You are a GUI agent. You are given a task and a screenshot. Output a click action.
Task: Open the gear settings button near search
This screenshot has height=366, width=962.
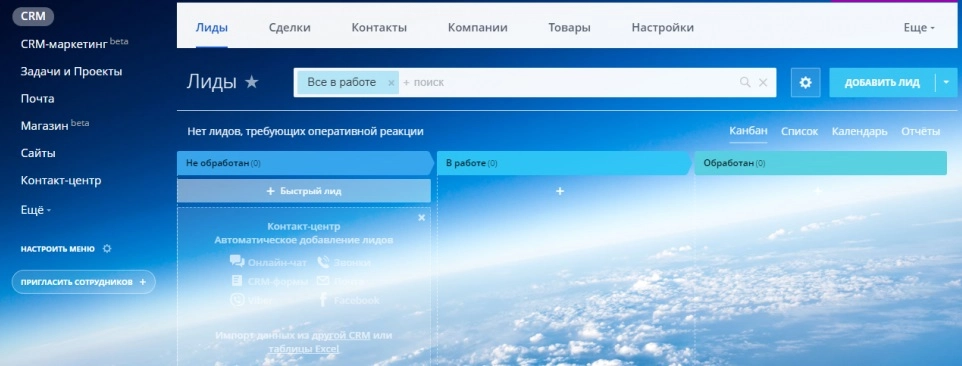(x=806, y=82)
